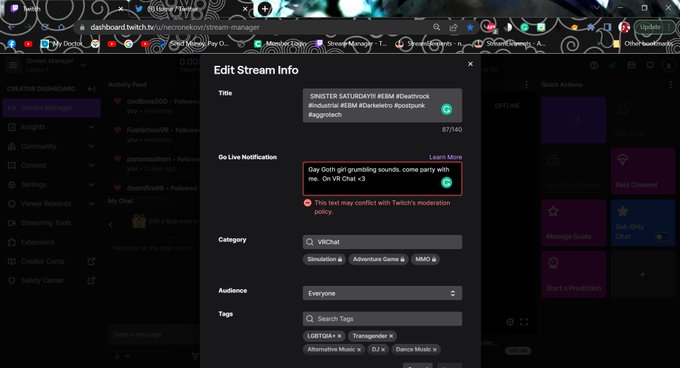Screen dimensions: 680x368
Task: Open the Grammarly extension in the toolbar
Action: [x=524, y=27]
